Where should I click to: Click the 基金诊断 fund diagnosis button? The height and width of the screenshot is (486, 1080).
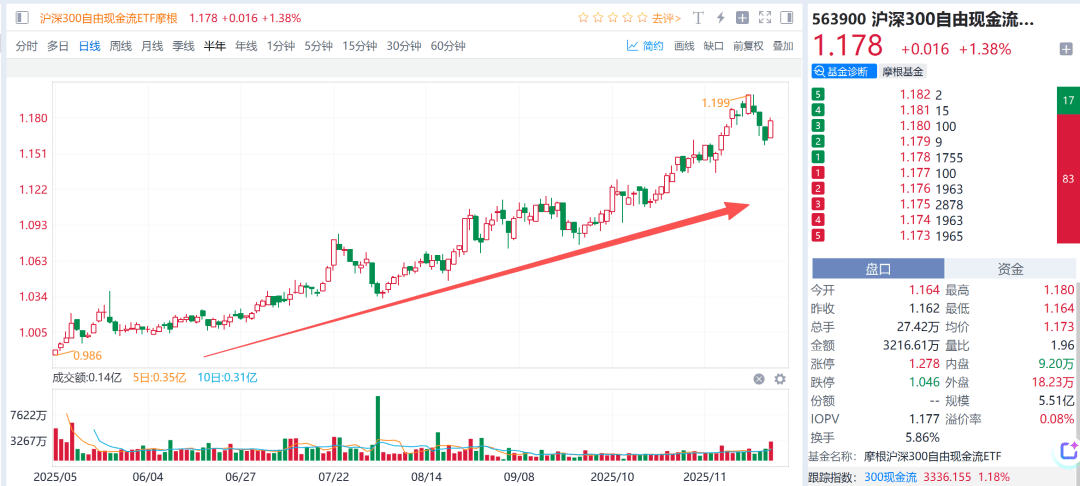841,72
